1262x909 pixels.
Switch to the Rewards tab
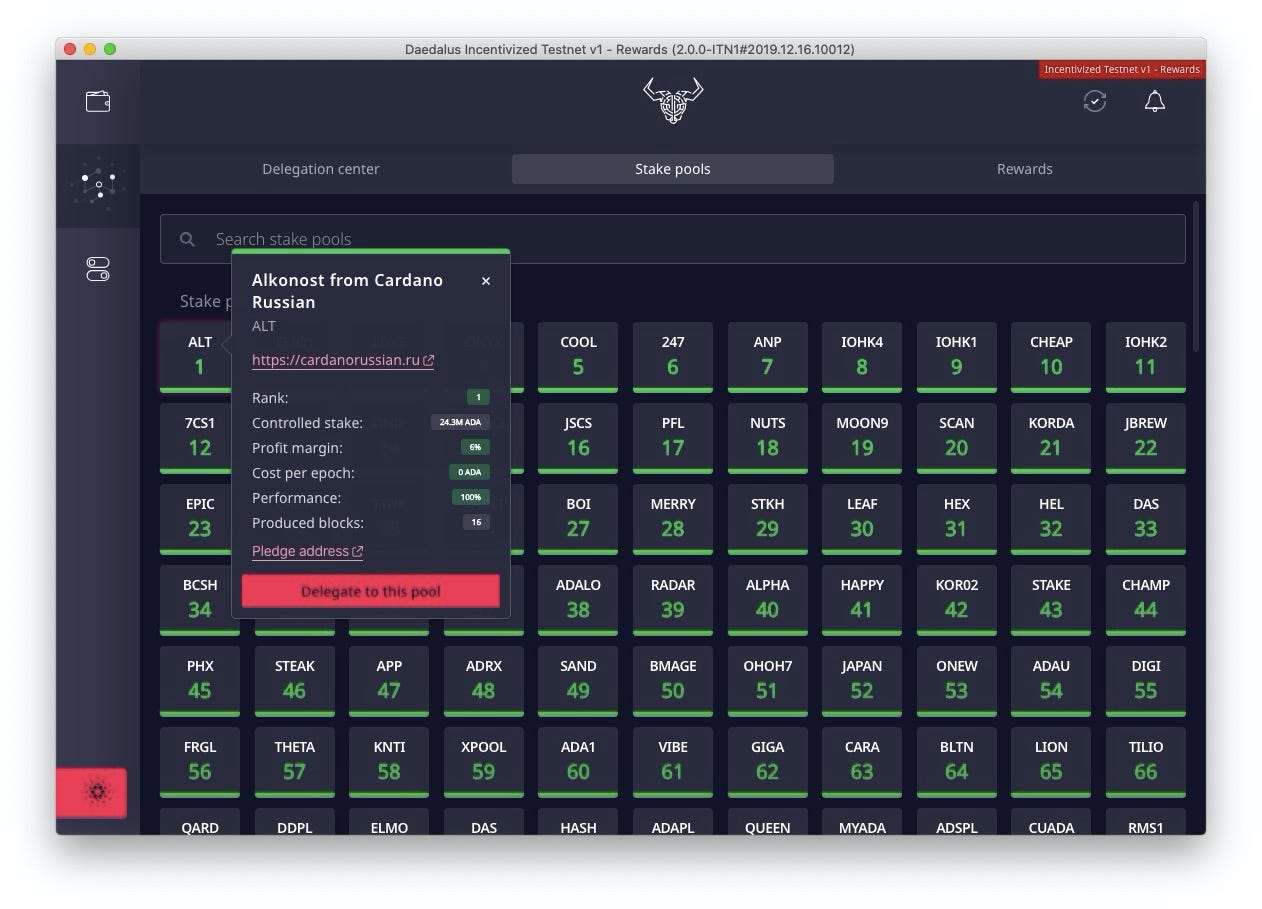click(1025, 169)
